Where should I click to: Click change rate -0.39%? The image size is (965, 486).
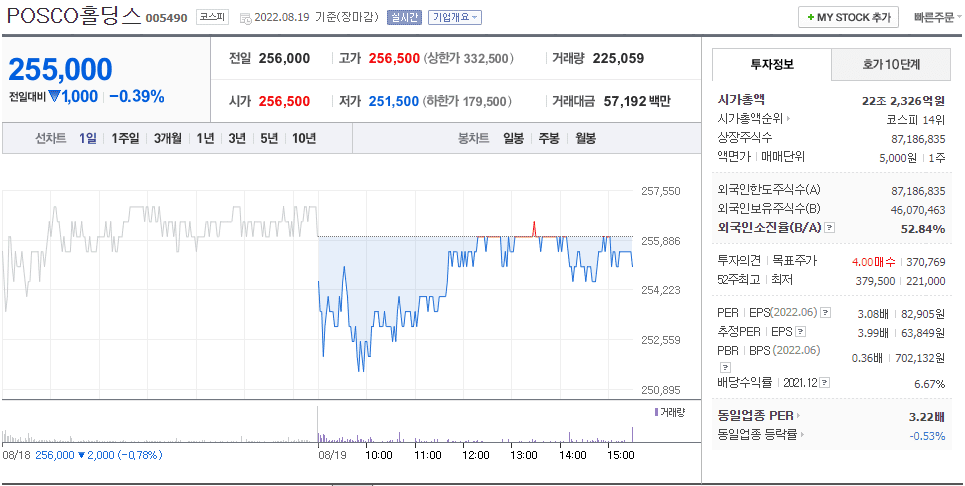[137, 97]
